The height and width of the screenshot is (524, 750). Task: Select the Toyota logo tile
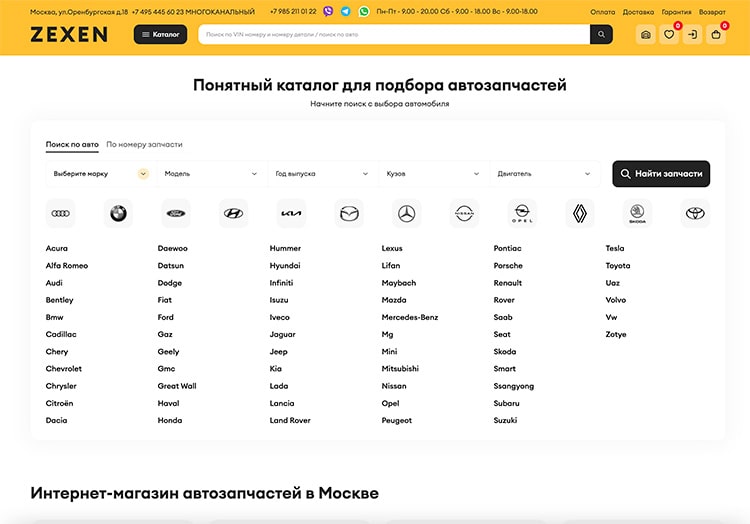point(695,213)
